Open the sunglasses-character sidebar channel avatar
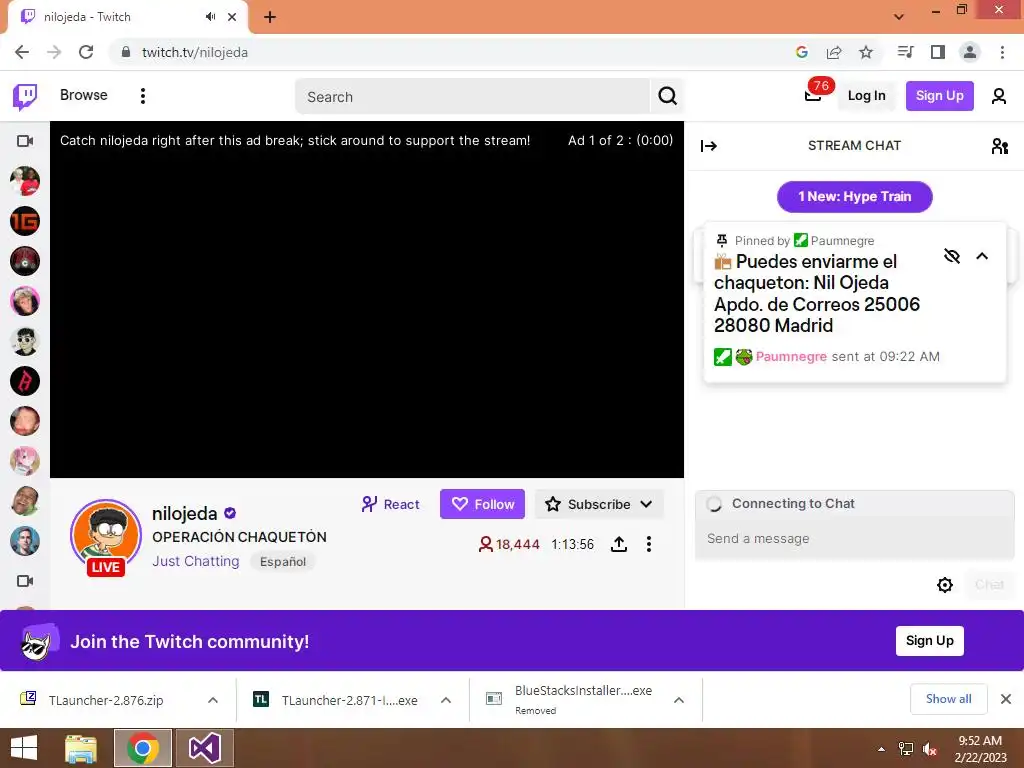Viewport: 1024px width, 768px height. pos(25,342)
